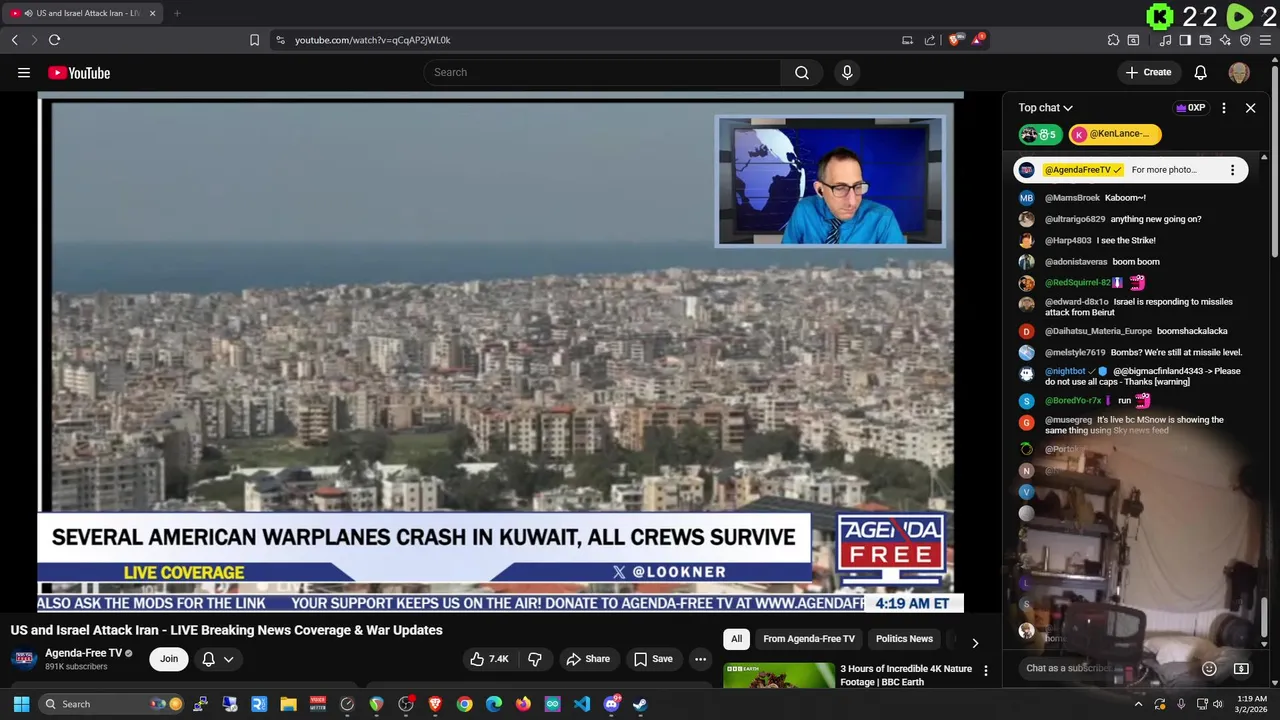Open the YouTube notifications bell
1280x720 pixels.
1201,72
